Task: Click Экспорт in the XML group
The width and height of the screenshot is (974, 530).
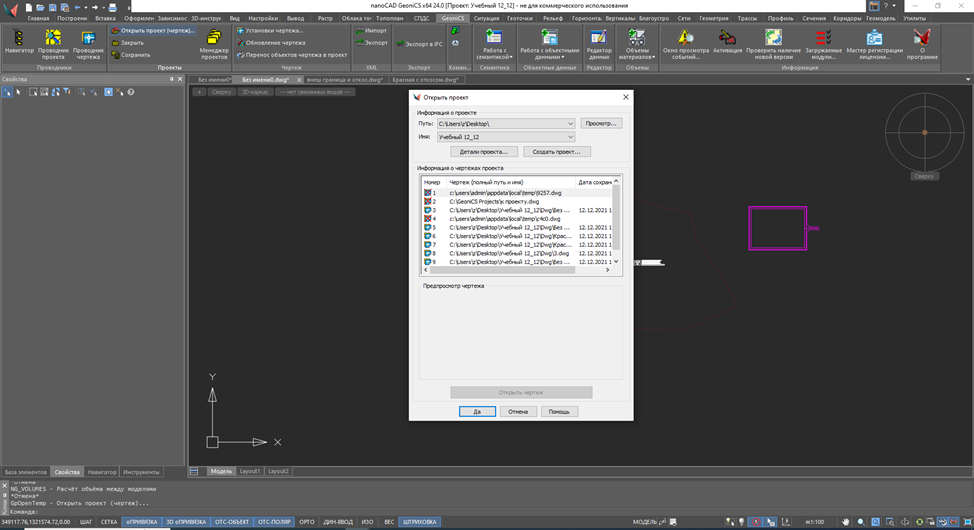Action: point(371,43)
